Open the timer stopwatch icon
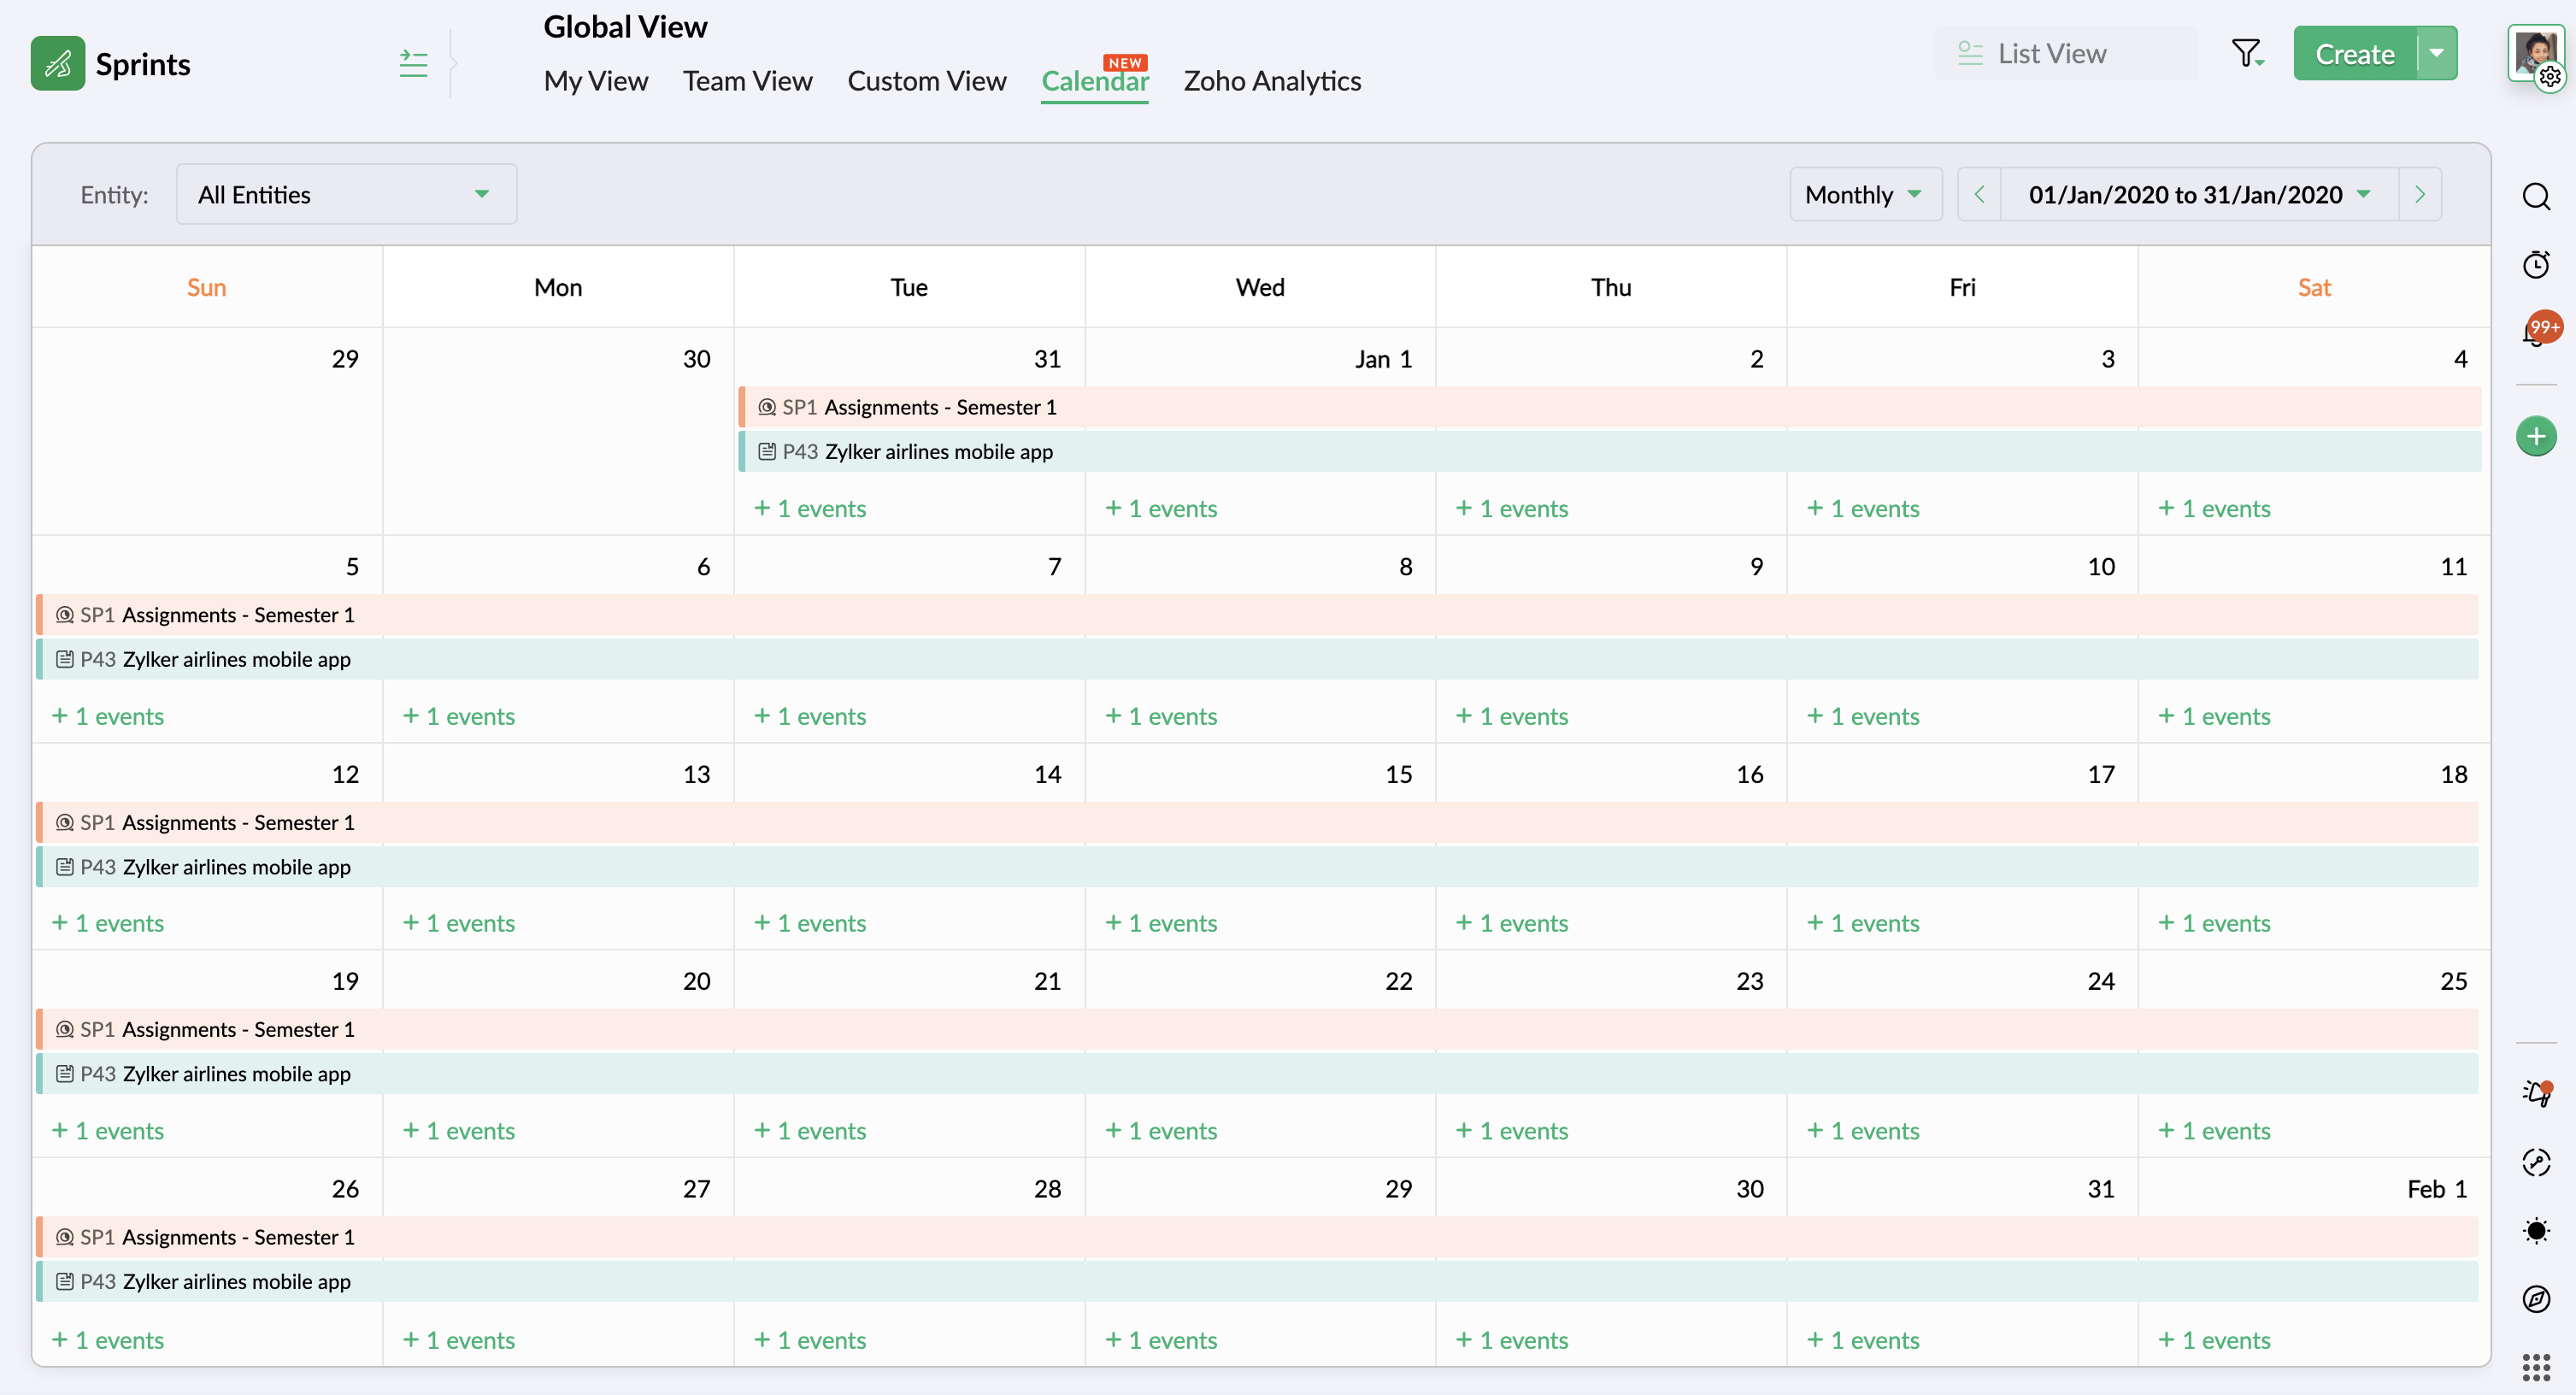This screenshot has width=2576, height=1395. (x=2536, y=265)
